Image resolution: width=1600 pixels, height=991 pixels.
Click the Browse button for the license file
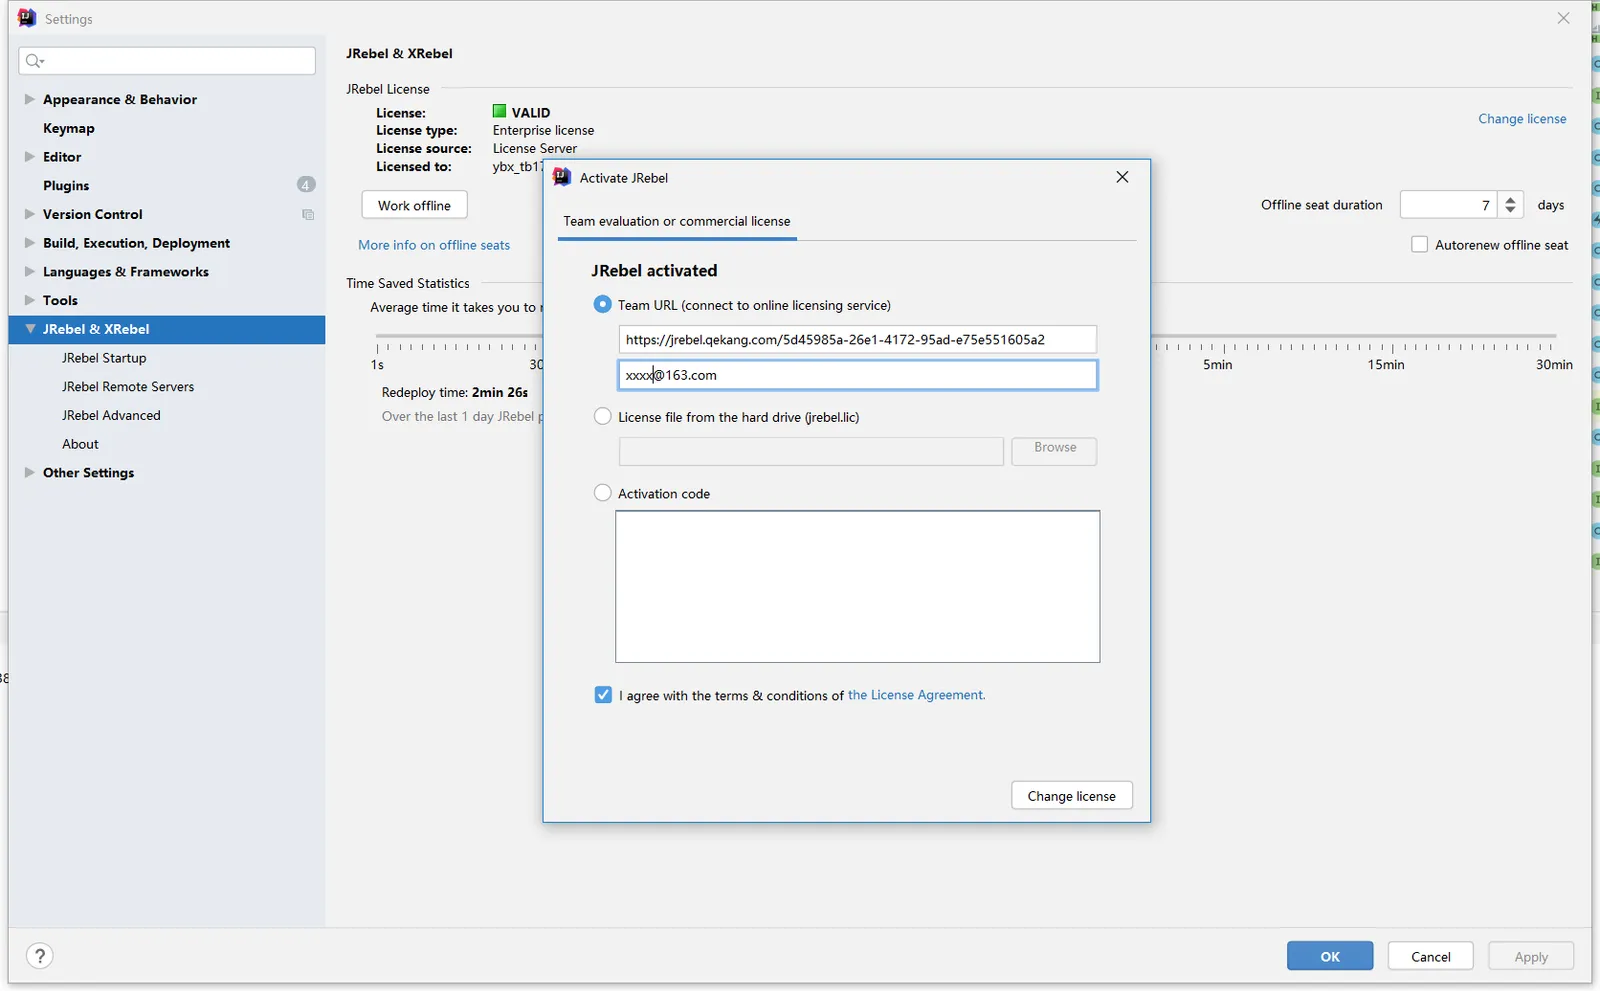pos(1054,449)
